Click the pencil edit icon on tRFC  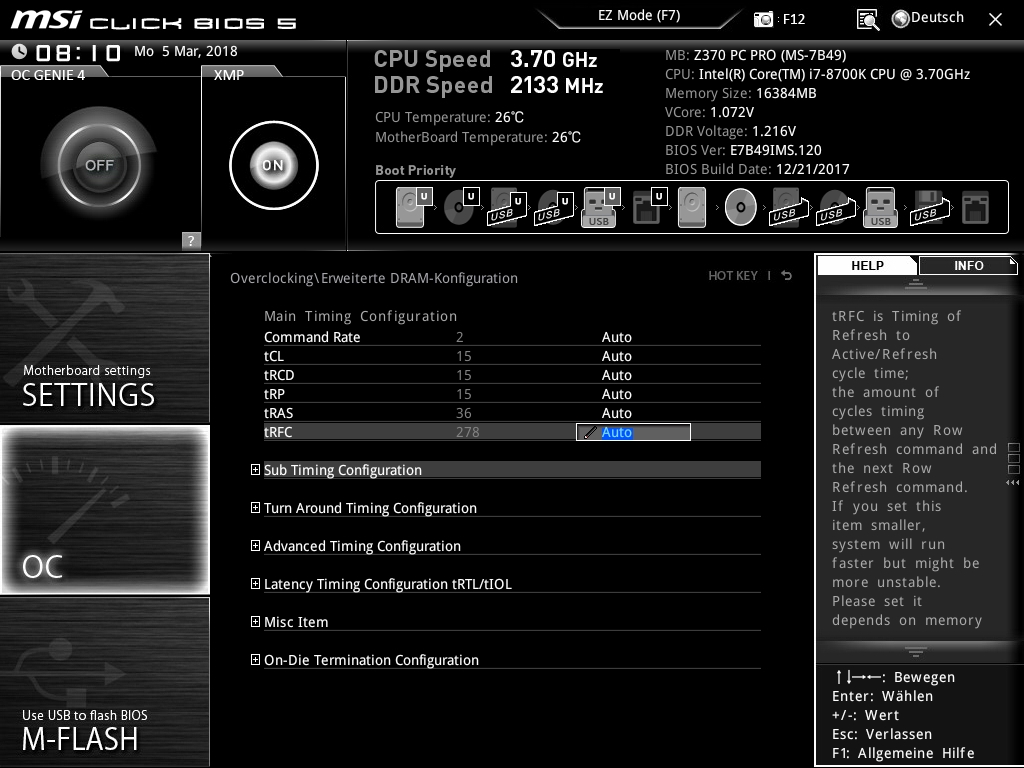point(590,432)
